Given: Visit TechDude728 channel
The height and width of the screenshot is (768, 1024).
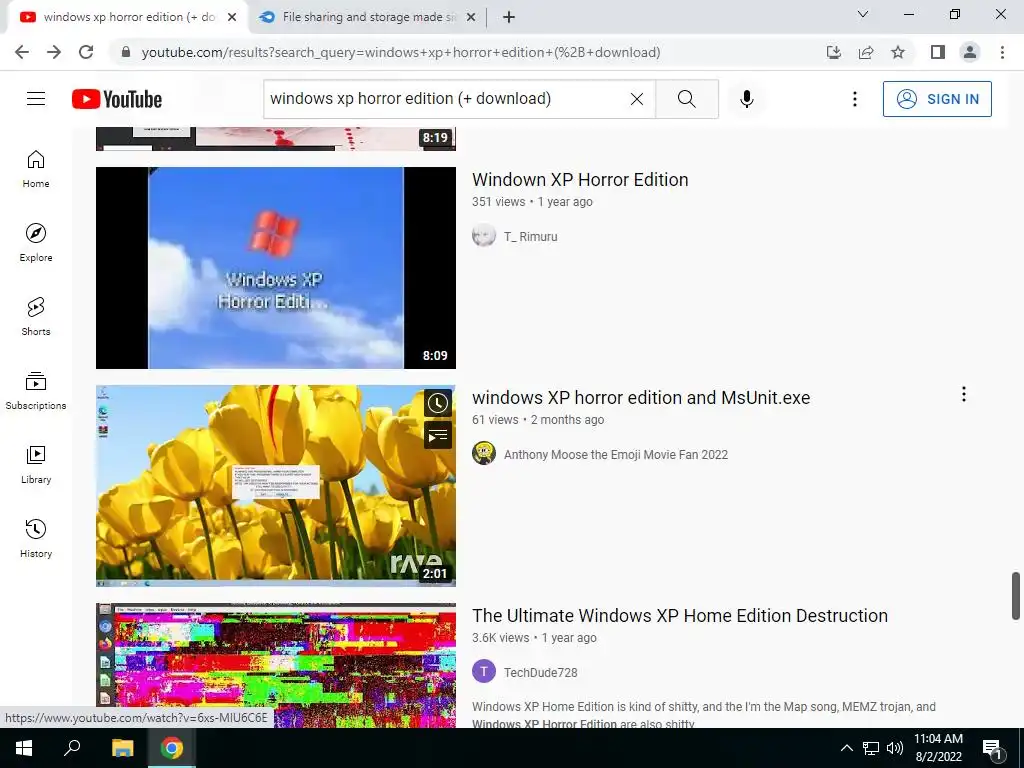Looking at the screenshot, I should (541, 673).
